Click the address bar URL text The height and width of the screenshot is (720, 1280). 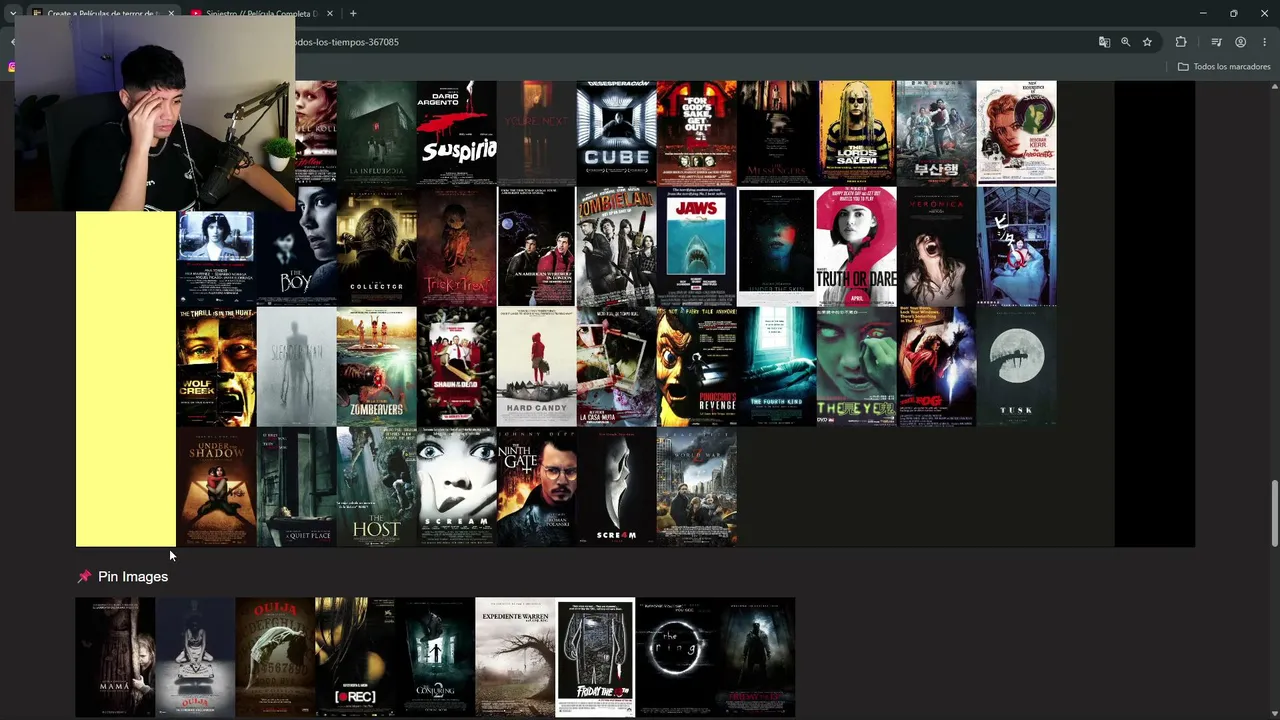(346, 42)
